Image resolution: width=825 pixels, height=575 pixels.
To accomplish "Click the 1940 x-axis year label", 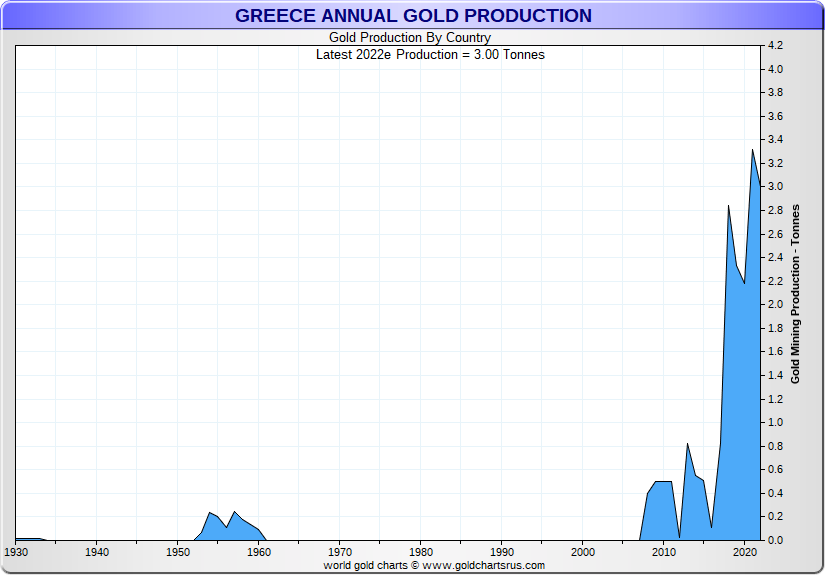I will point(97,552).
